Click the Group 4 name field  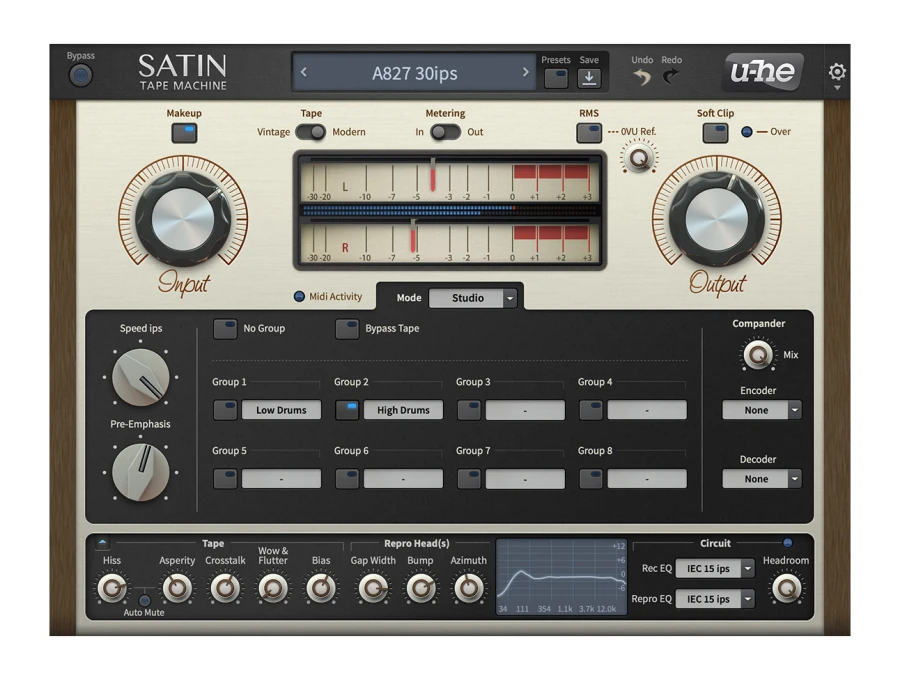[x=647, y=410]
